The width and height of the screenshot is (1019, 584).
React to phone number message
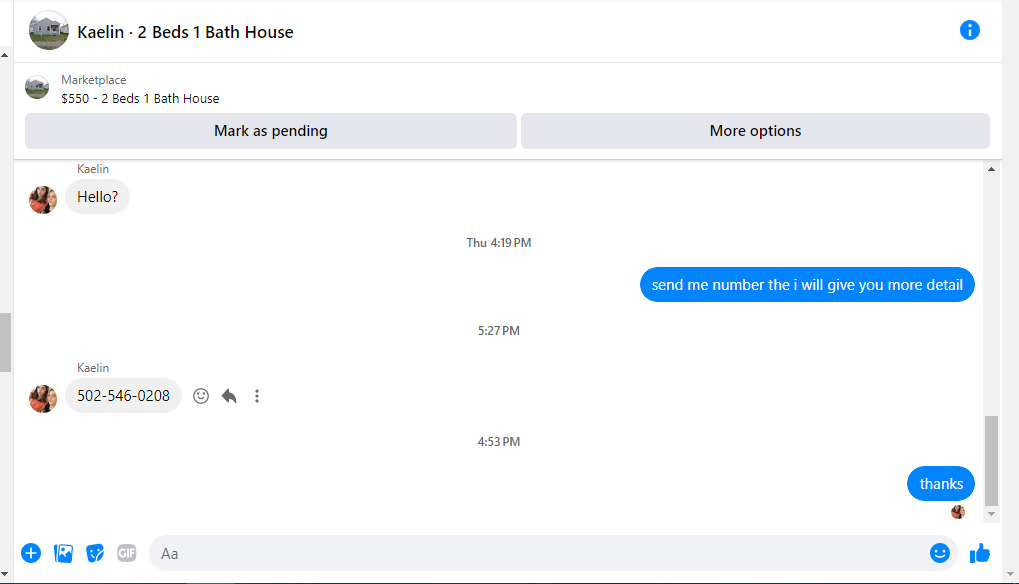click(x=201, y=396)
